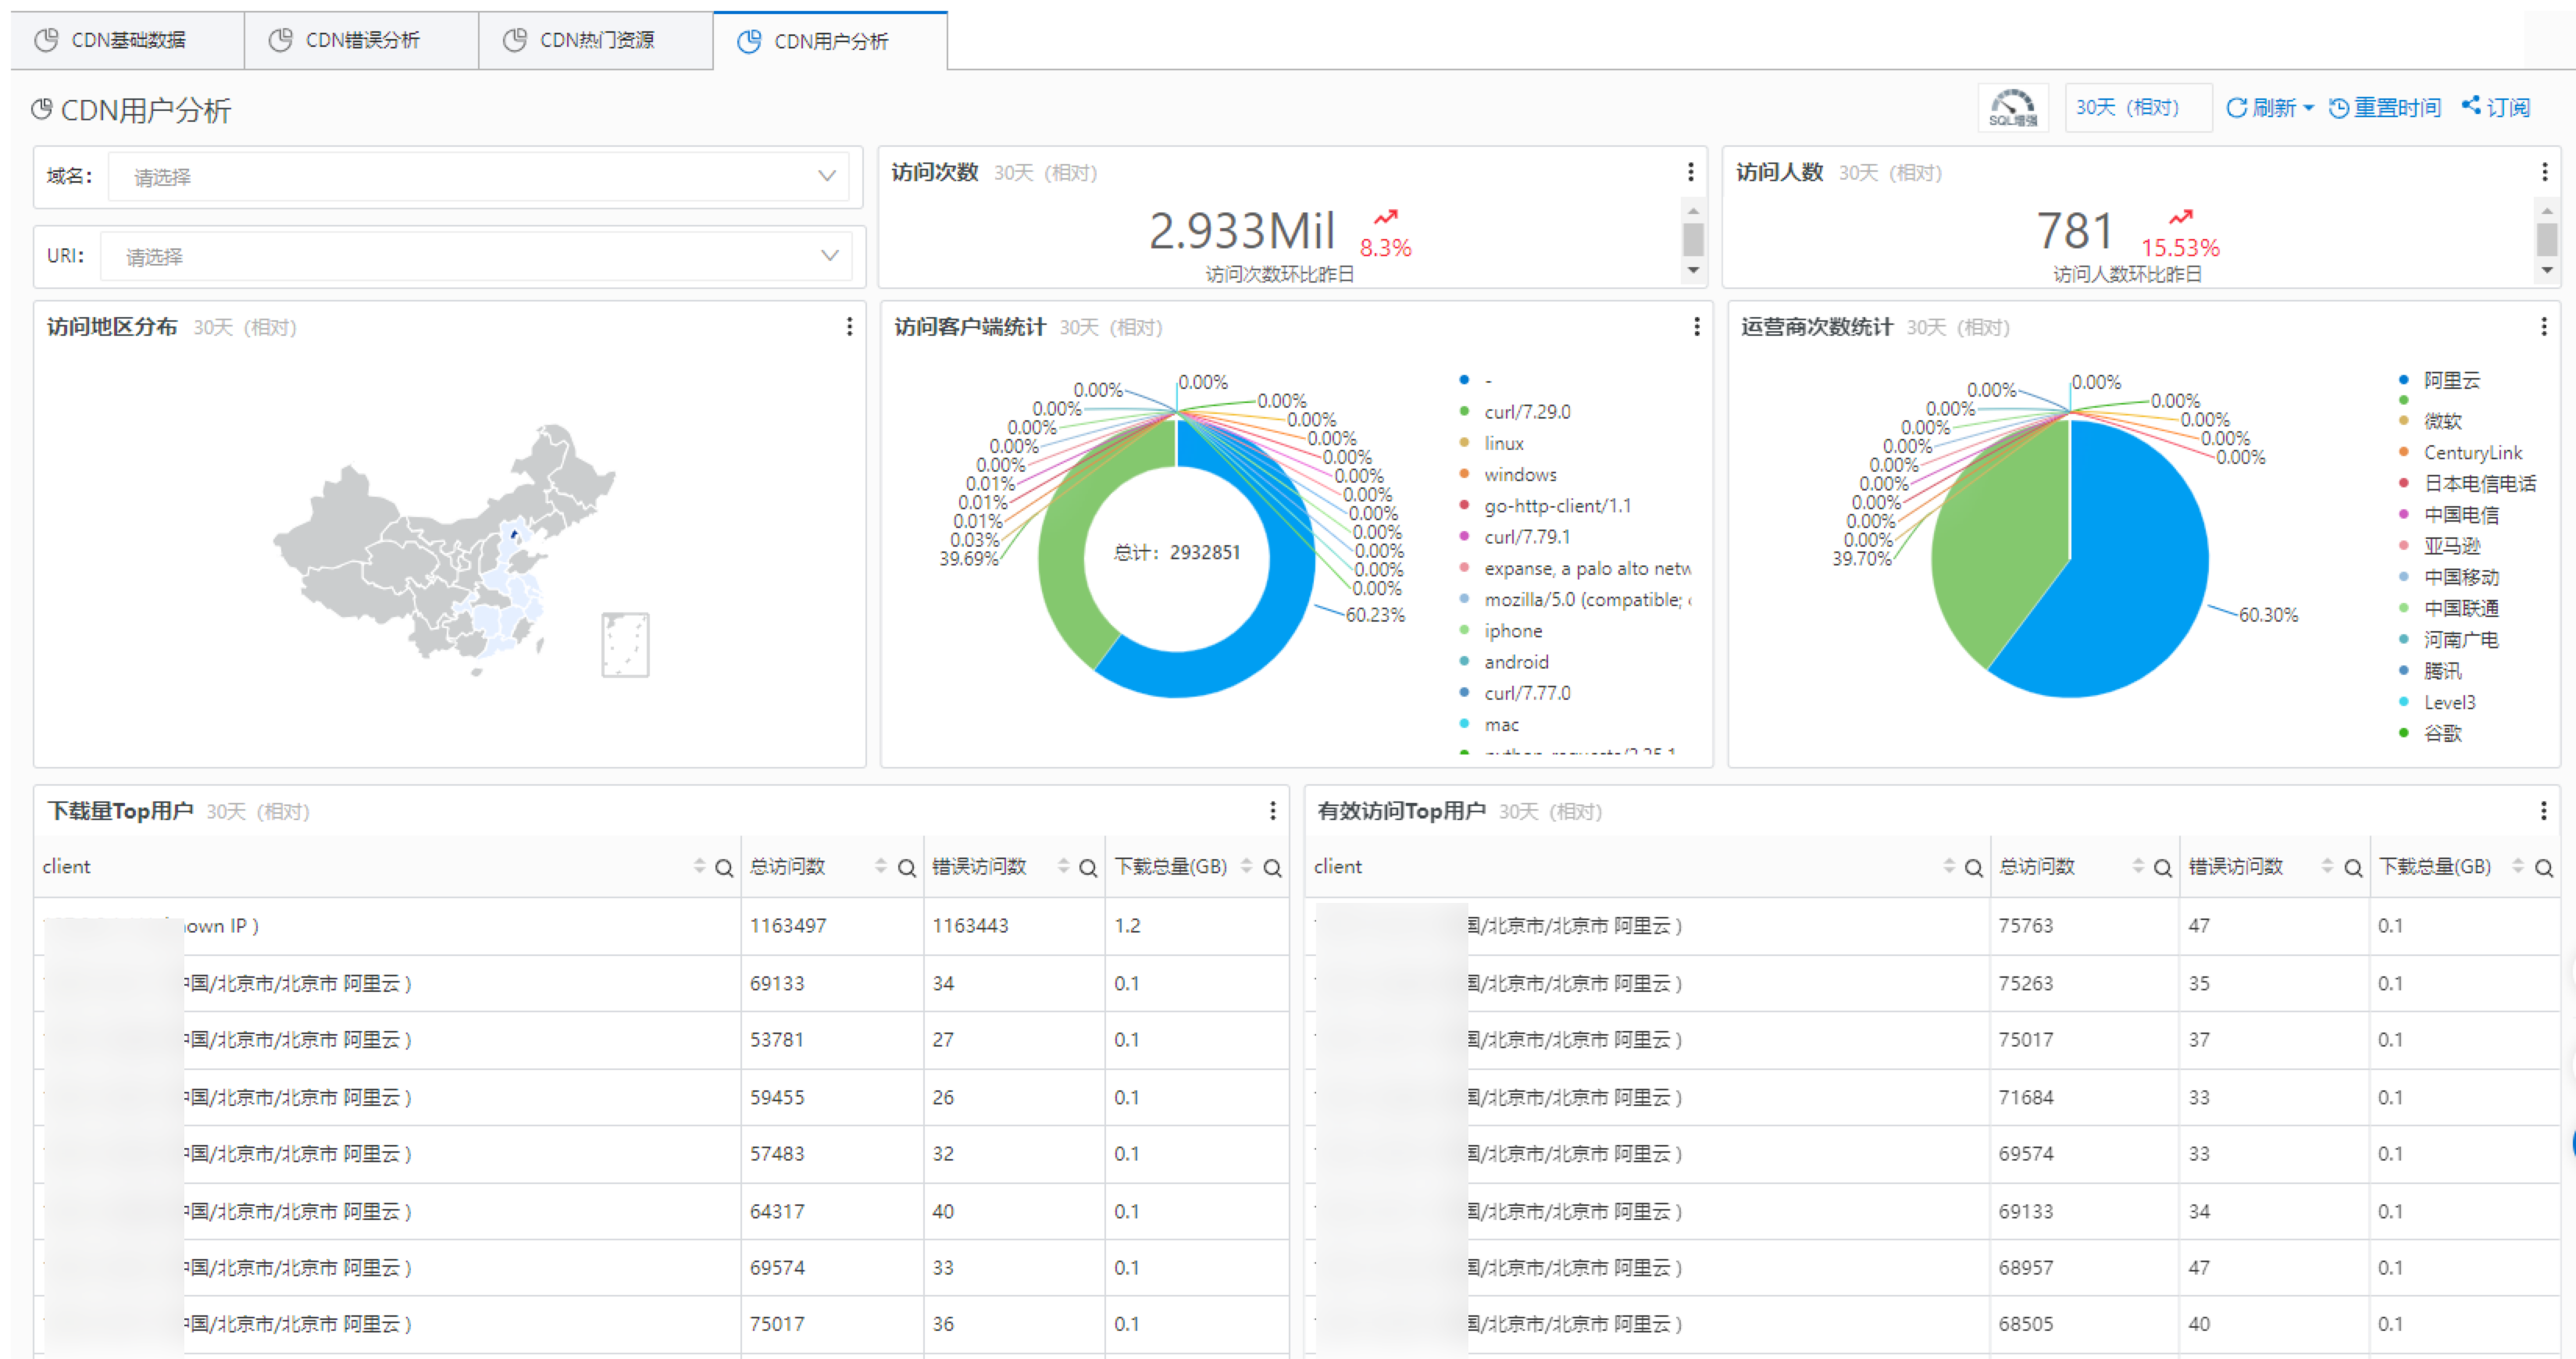Open three-dot menu of 有效访问Top用户 panel
Viewport: 2576px width, 1359px height.
pos(2543,811)
